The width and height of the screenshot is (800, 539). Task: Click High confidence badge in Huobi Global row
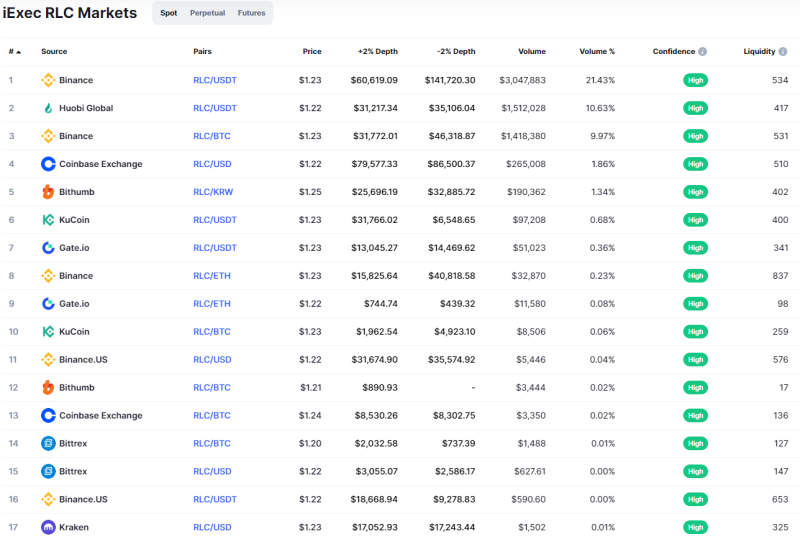point(695,108)
